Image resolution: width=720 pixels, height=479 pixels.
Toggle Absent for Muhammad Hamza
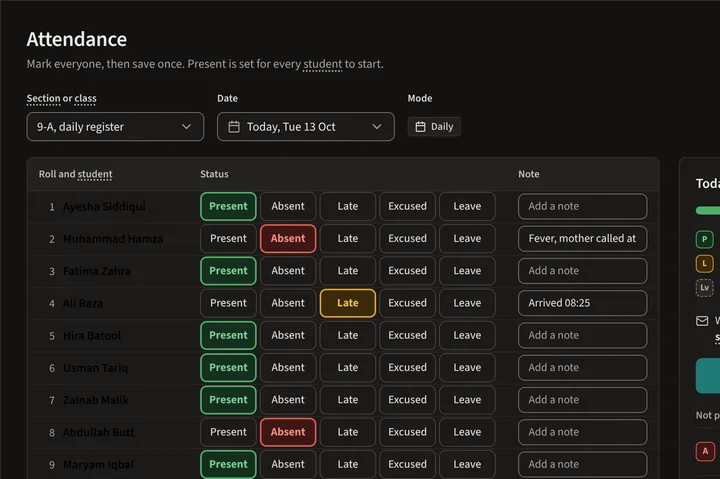point(288,238)
